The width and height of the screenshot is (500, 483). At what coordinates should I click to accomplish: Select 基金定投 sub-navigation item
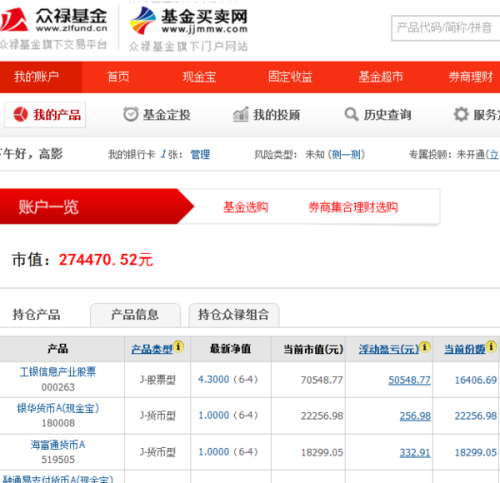point(157,115)
